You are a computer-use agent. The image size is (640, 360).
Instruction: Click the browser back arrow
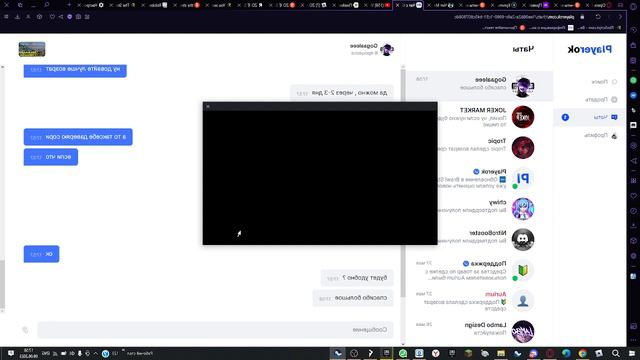pyautogui.click(x=620, y=17)
